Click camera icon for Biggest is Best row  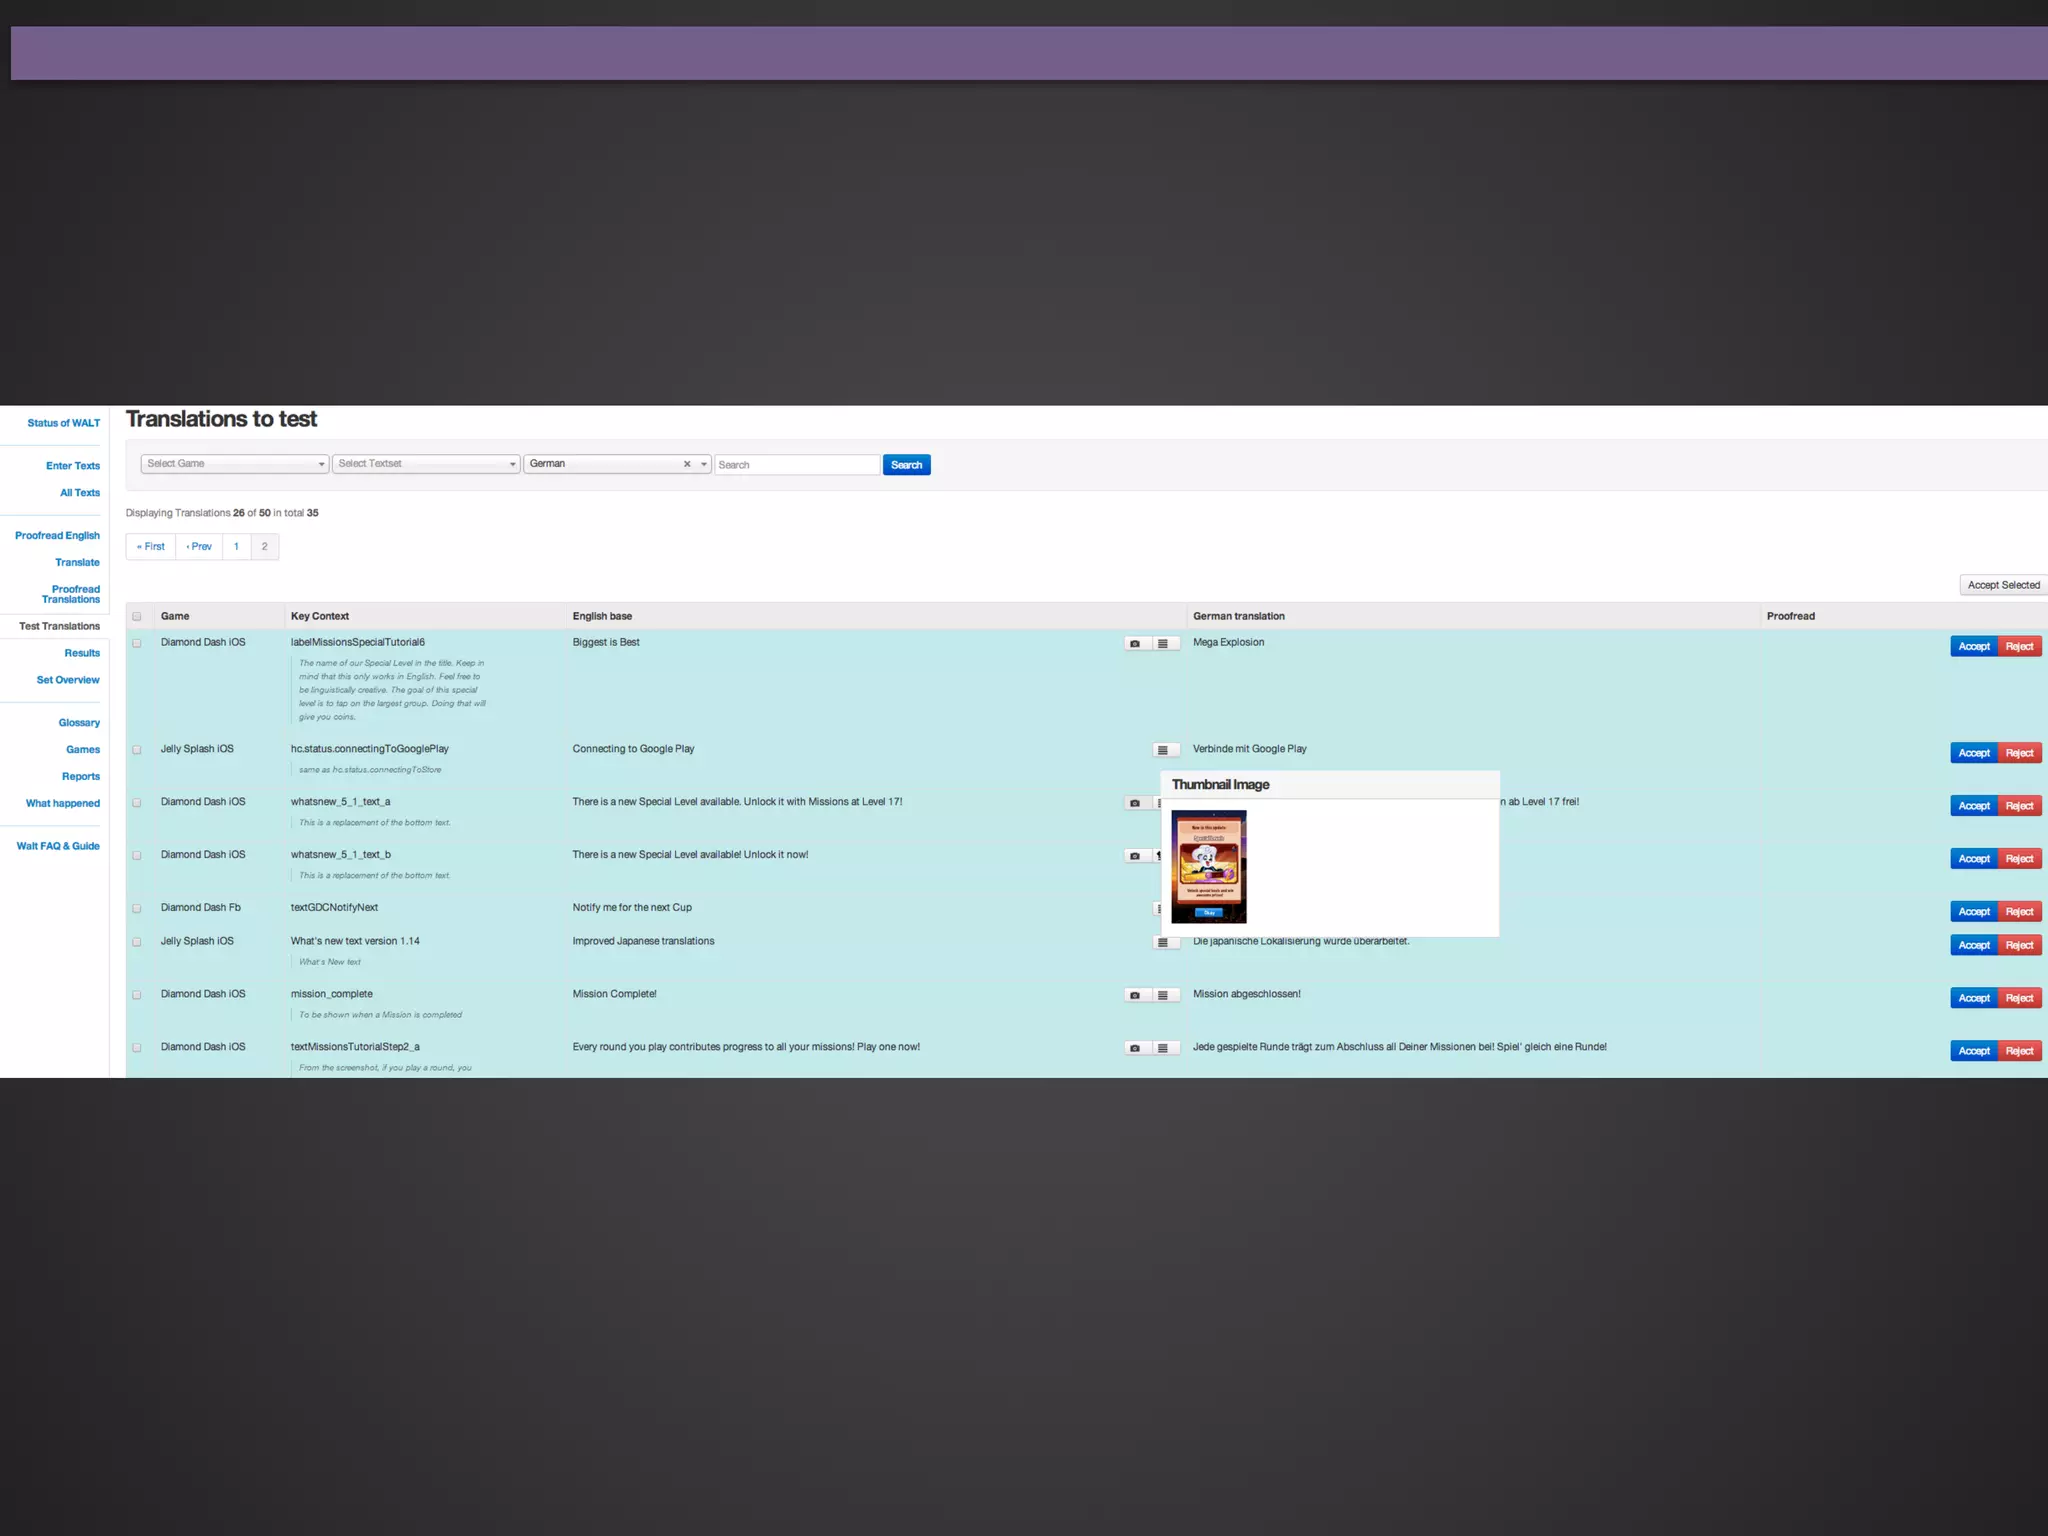1134,644
